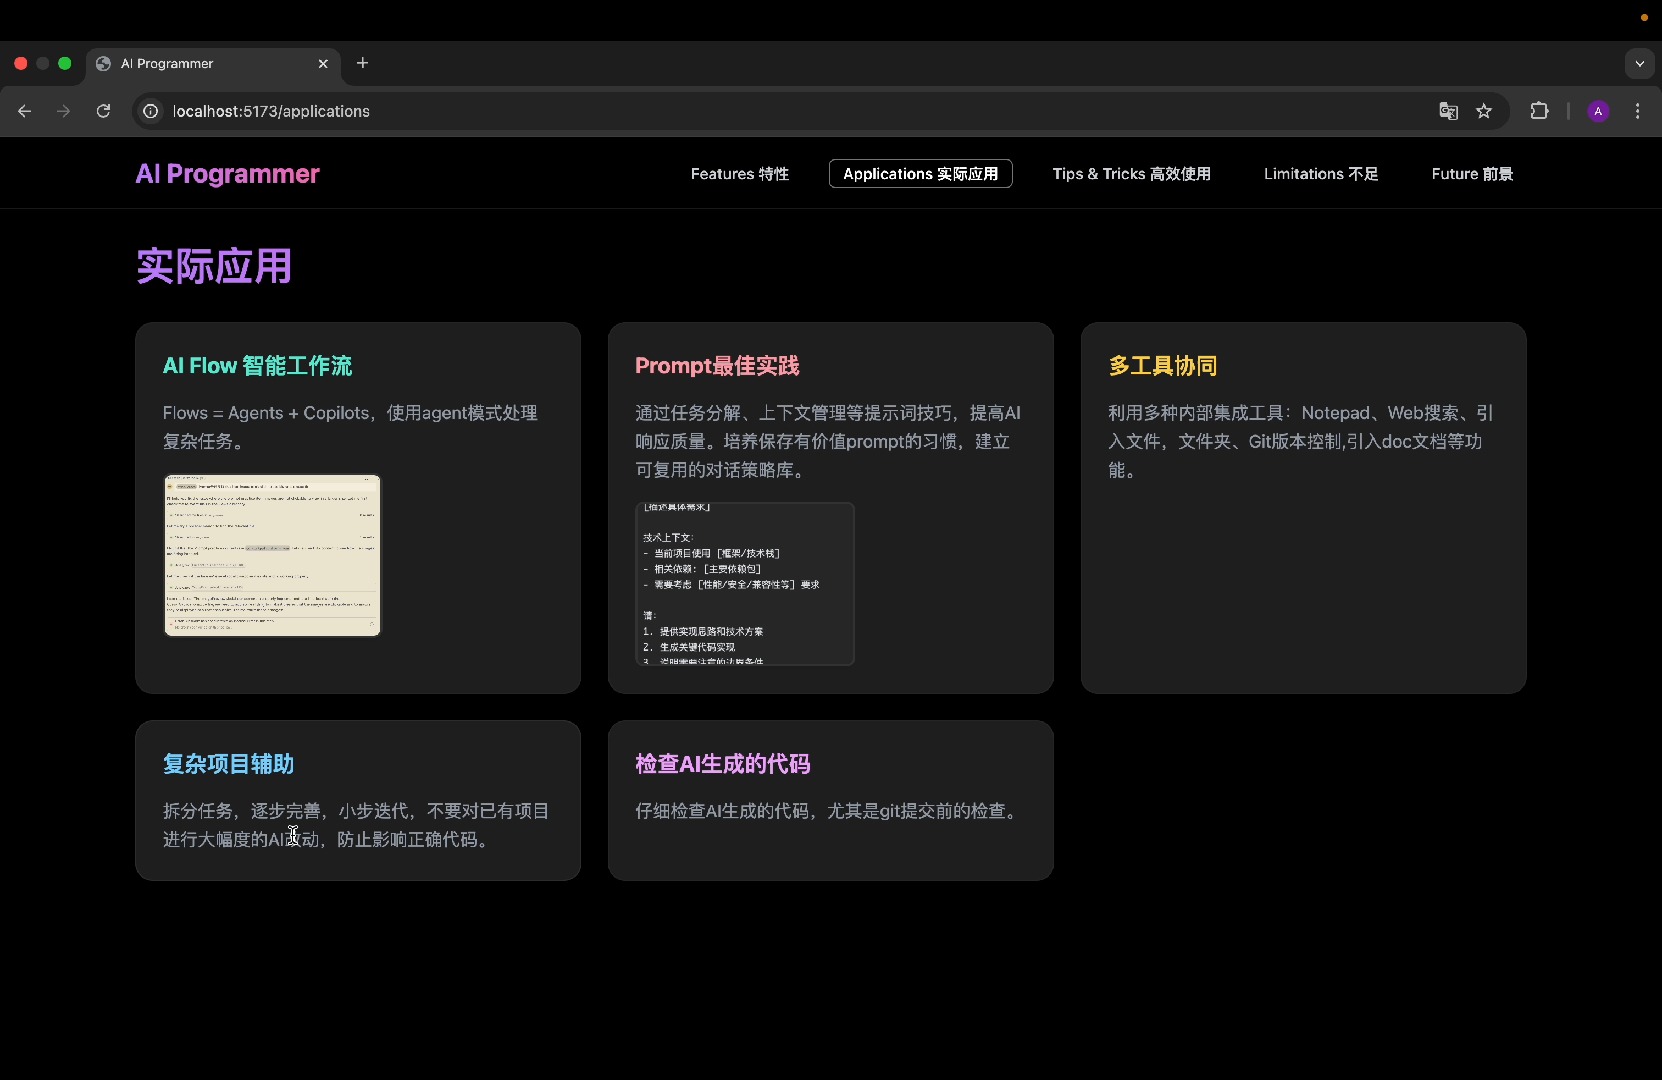Open a new tab with the plus icon
This screenshot has width=1662, height=1080.
coord(362,63)
